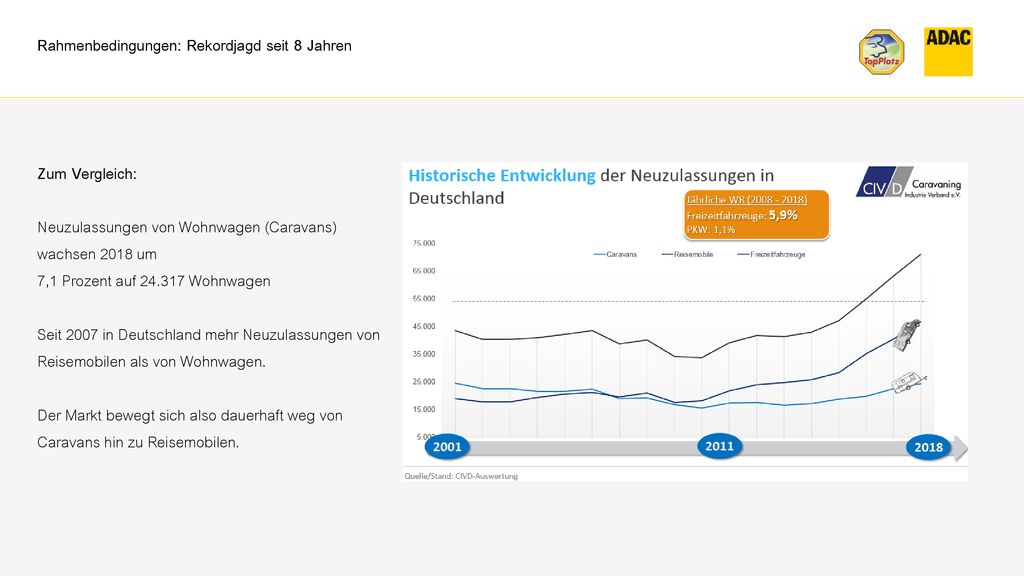1024x576 pixels.
Task: Click the line 'wachsen 2018 um'
Action: 97,254
